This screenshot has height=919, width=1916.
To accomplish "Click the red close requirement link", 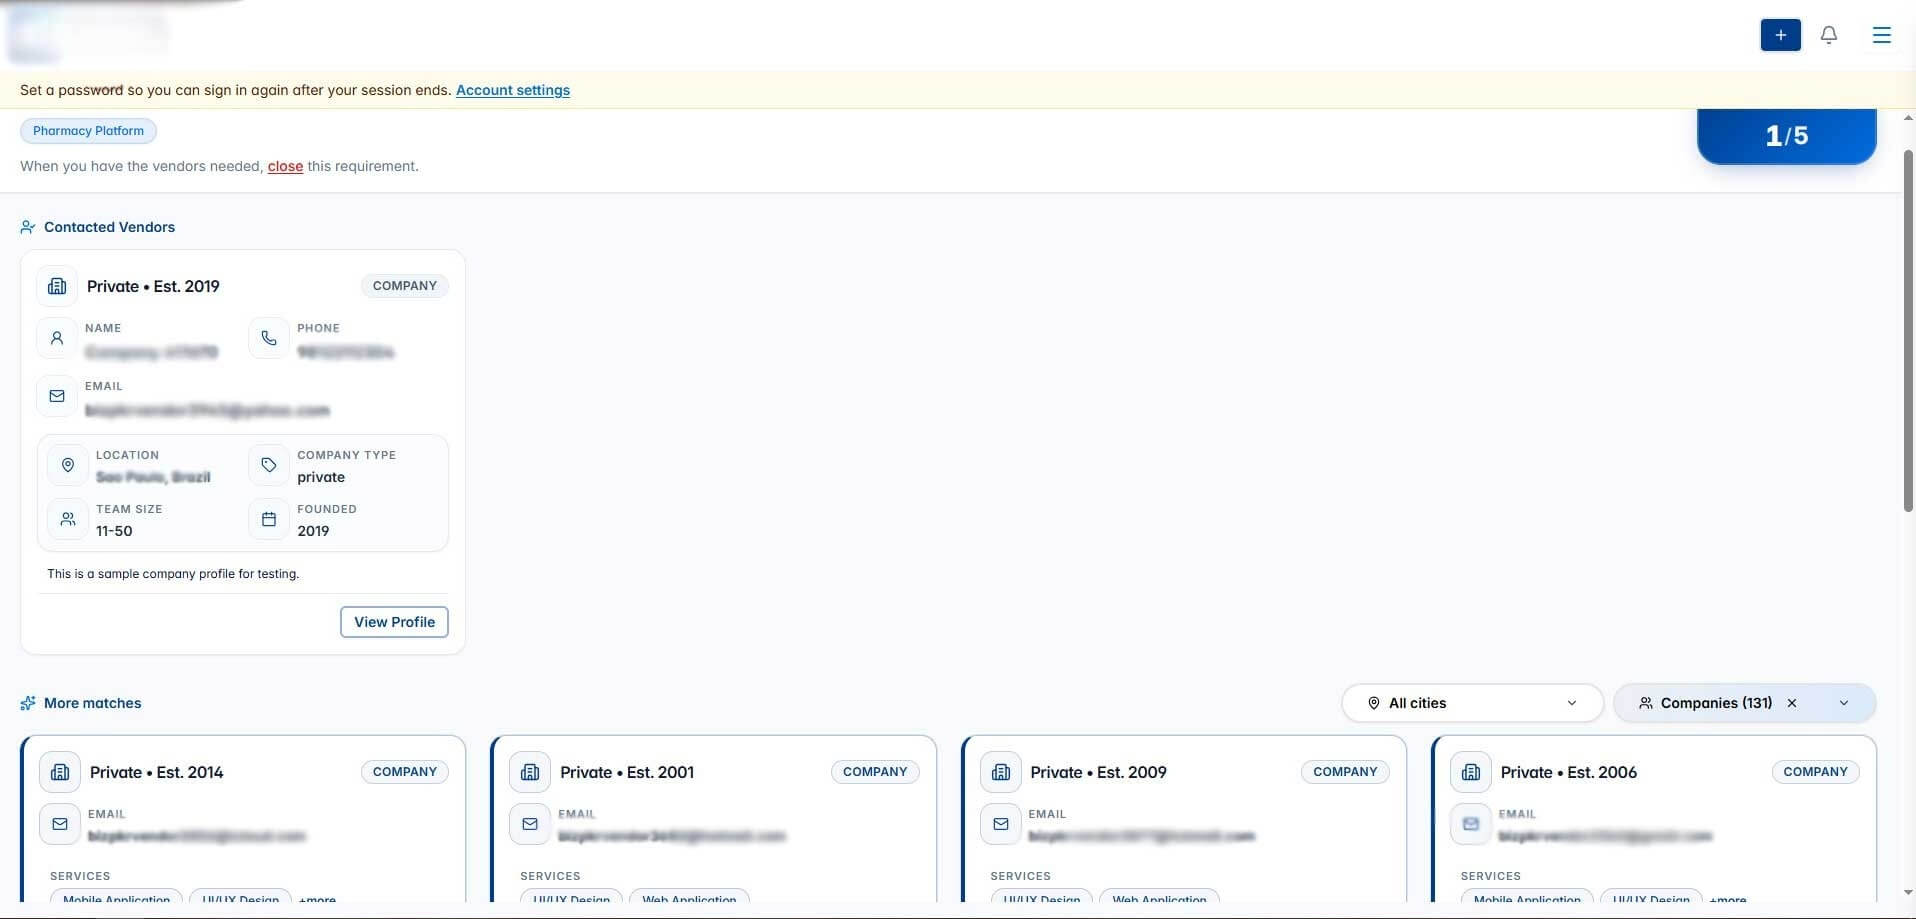I will [x=285, y=166].
